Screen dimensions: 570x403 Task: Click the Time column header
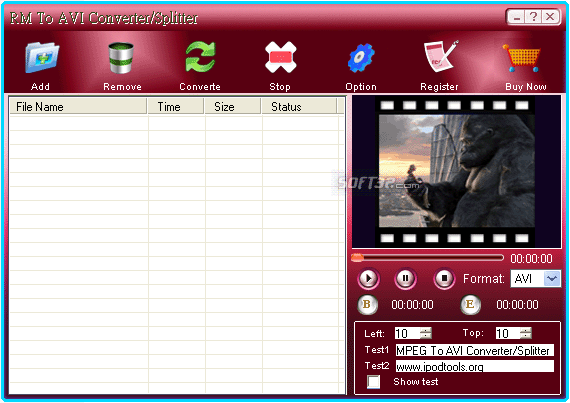coord(176,106)
